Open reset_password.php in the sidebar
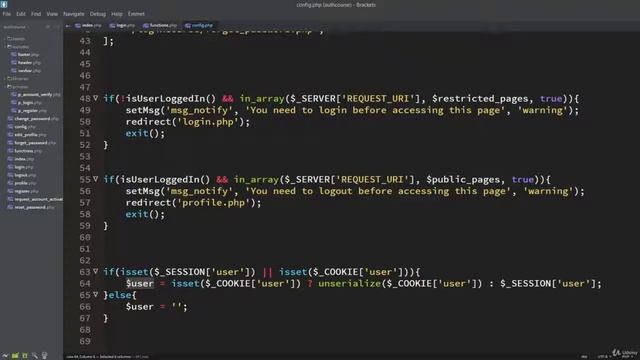Image resolution: width=640 pixels, height=360 pixels. (x=34, y=207)
